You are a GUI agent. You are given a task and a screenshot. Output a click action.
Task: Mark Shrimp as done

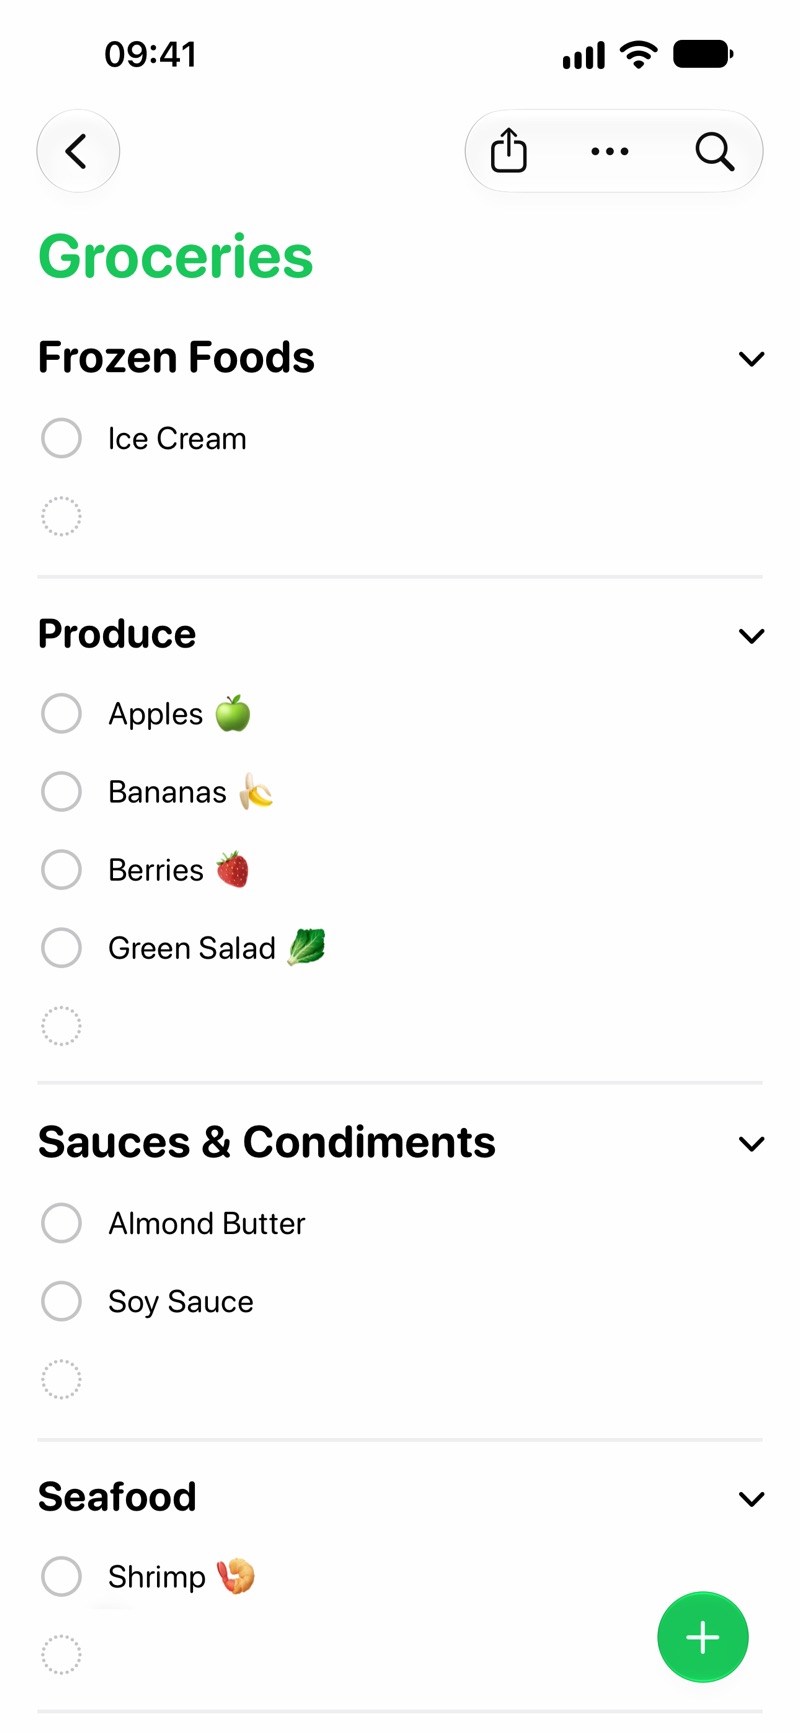click(61, 1576)
